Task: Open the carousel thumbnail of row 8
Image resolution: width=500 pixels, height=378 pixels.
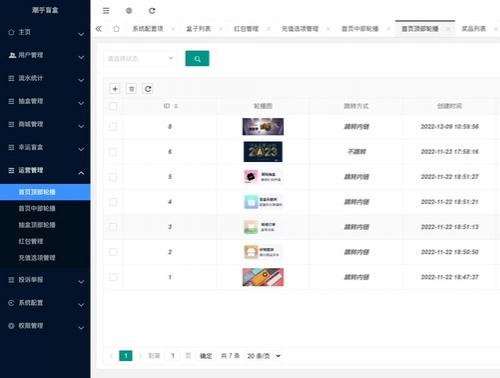Action: 263,127
